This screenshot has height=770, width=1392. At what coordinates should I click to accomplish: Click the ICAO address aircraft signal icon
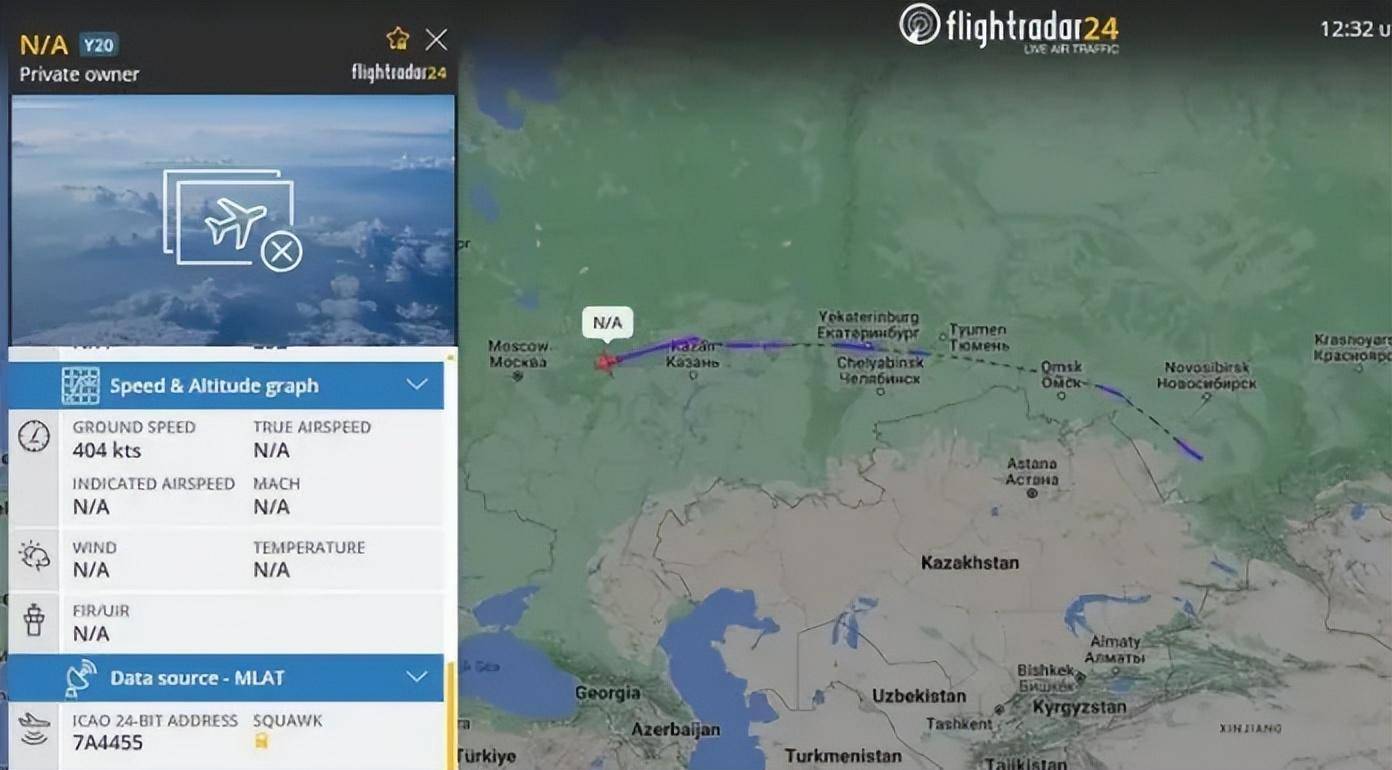tap(34, 729)
